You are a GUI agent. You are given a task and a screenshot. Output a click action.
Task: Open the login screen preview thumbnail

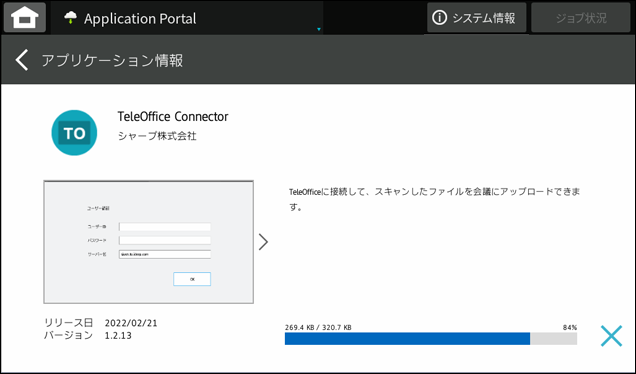[148, 242]
